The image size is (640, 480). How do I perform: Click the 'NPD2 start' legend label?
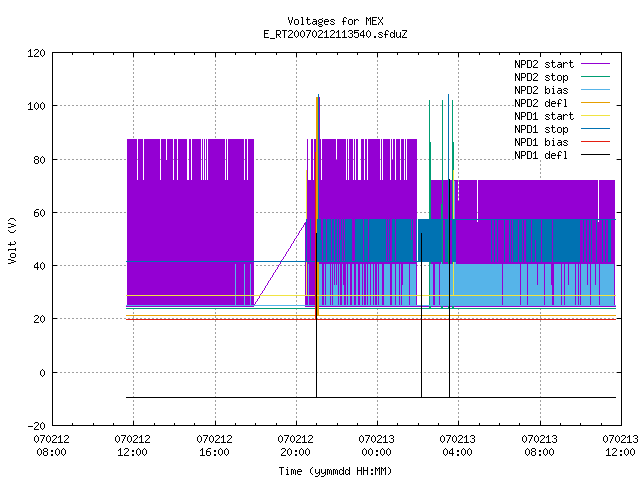pos(544,64)
